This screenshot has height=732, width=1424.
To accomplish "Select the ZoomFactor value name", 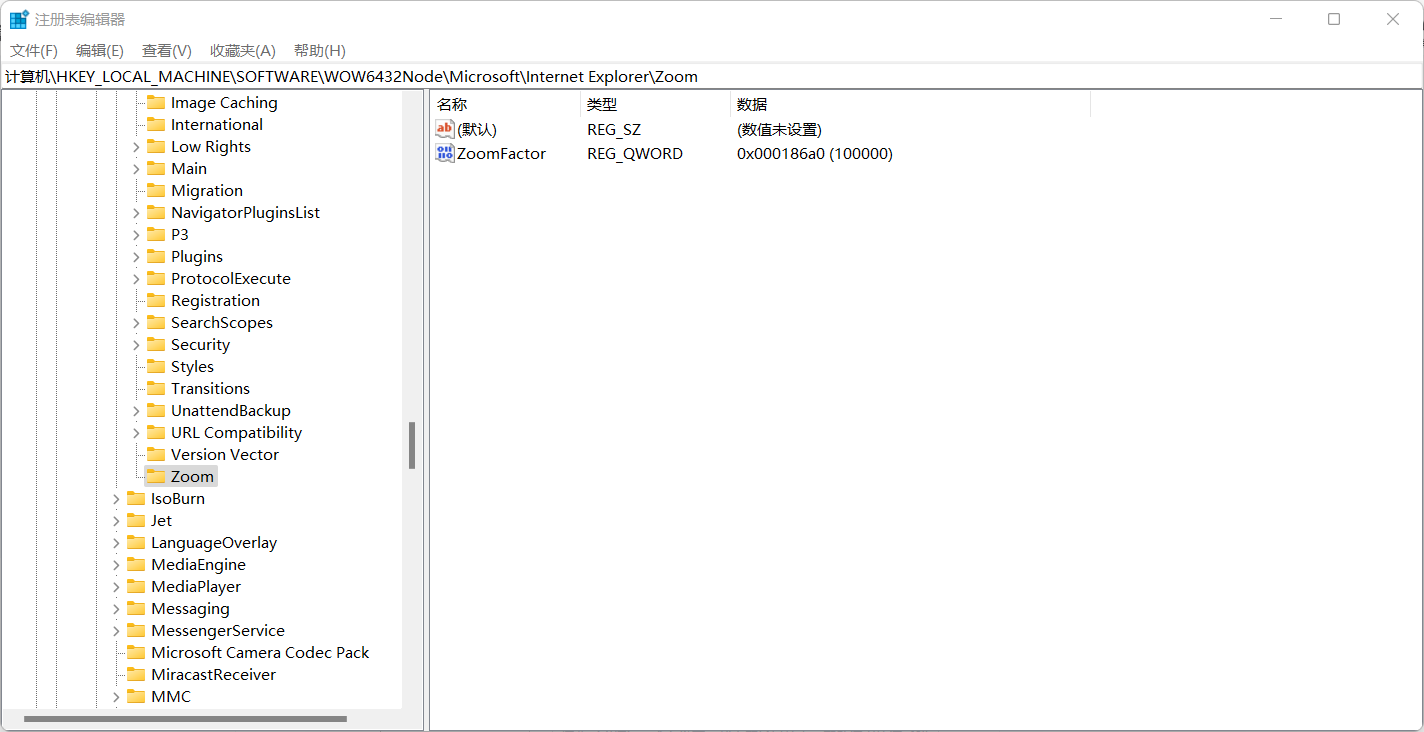I will [501, 153].
